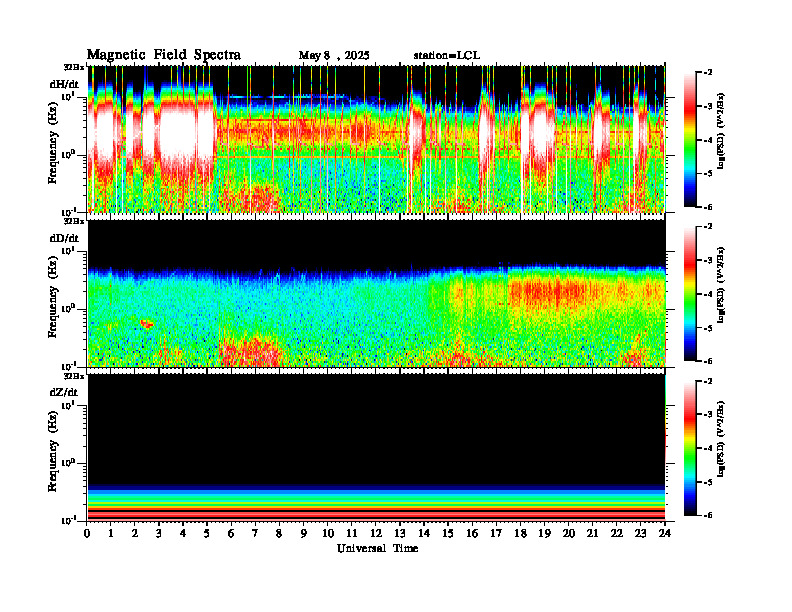Click the dZ/dt panel color bar

click(690, 448)
